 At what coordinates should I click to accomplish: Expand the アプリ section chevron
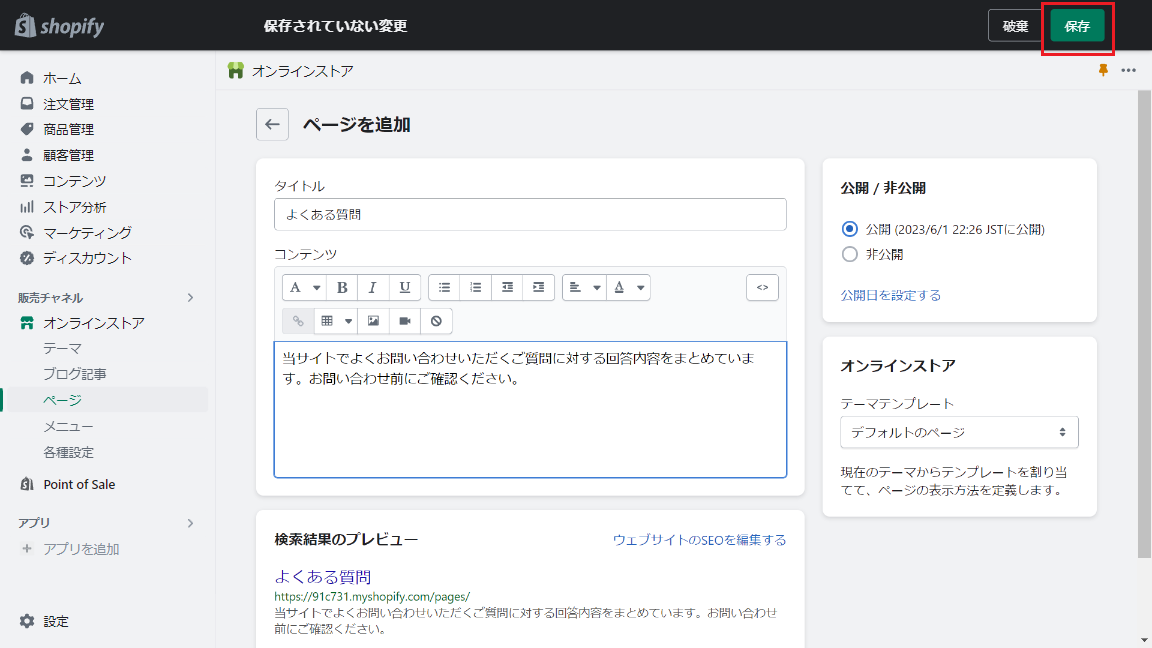(190, 523)
